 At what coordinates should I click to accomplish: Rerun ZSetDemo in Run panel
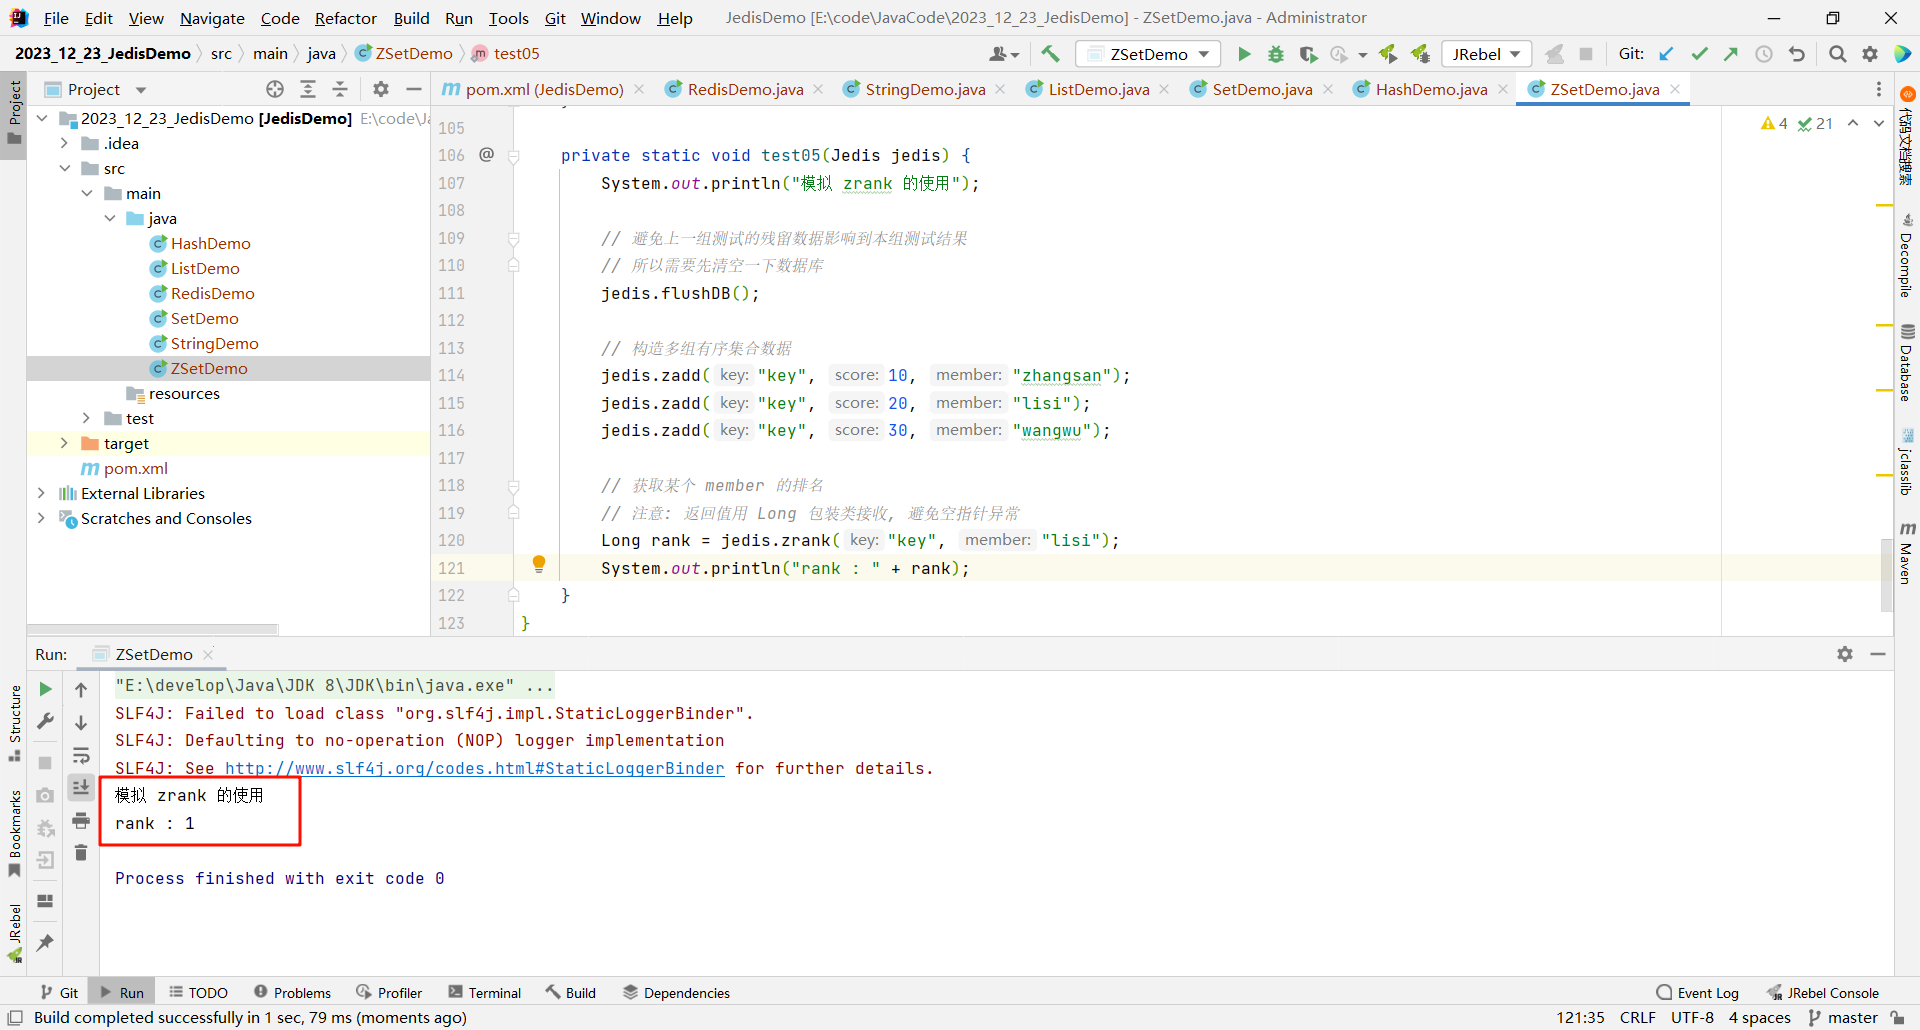click(45, 689)
